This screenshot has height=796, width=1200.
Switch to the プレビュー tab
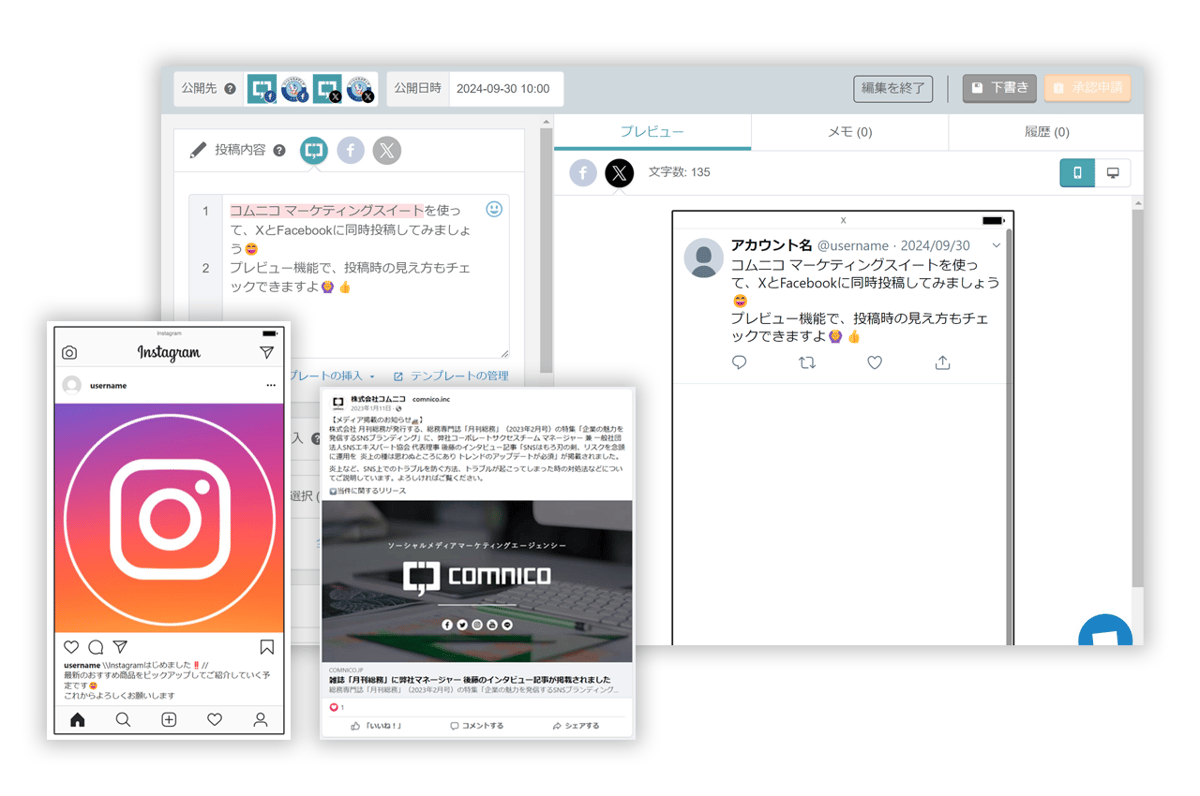click(652, 132)
